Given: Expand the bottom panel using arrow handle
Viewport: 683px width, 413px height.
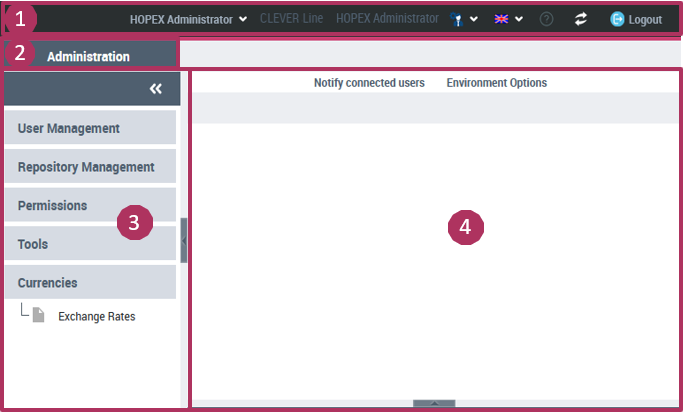Looking at the screenshot, I should tap(434, 404).
